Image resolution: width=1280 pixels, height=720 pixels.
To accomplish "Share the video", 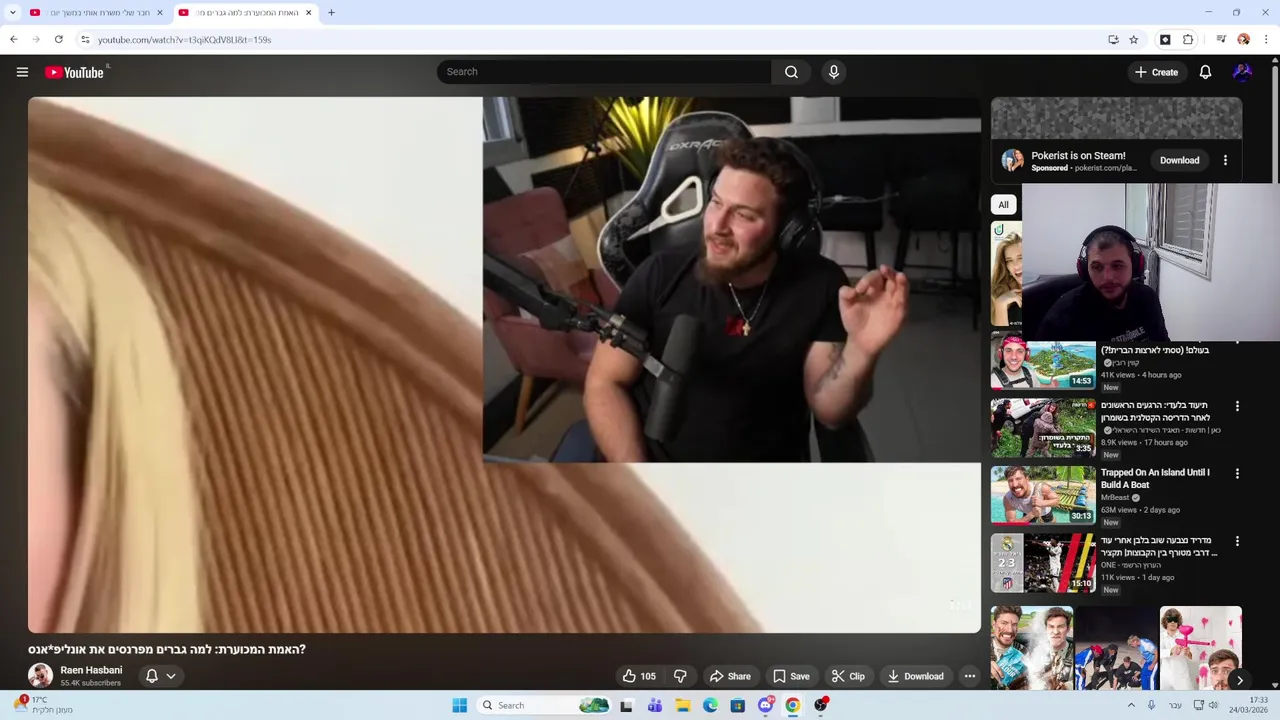I will tap(730, 676).
